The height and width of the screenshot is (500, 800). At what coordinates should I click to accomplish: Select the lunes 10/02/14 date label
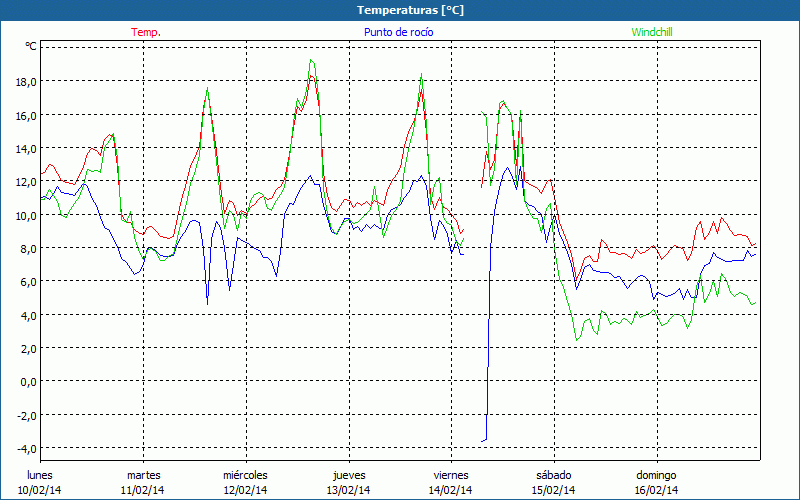point(40,482)
